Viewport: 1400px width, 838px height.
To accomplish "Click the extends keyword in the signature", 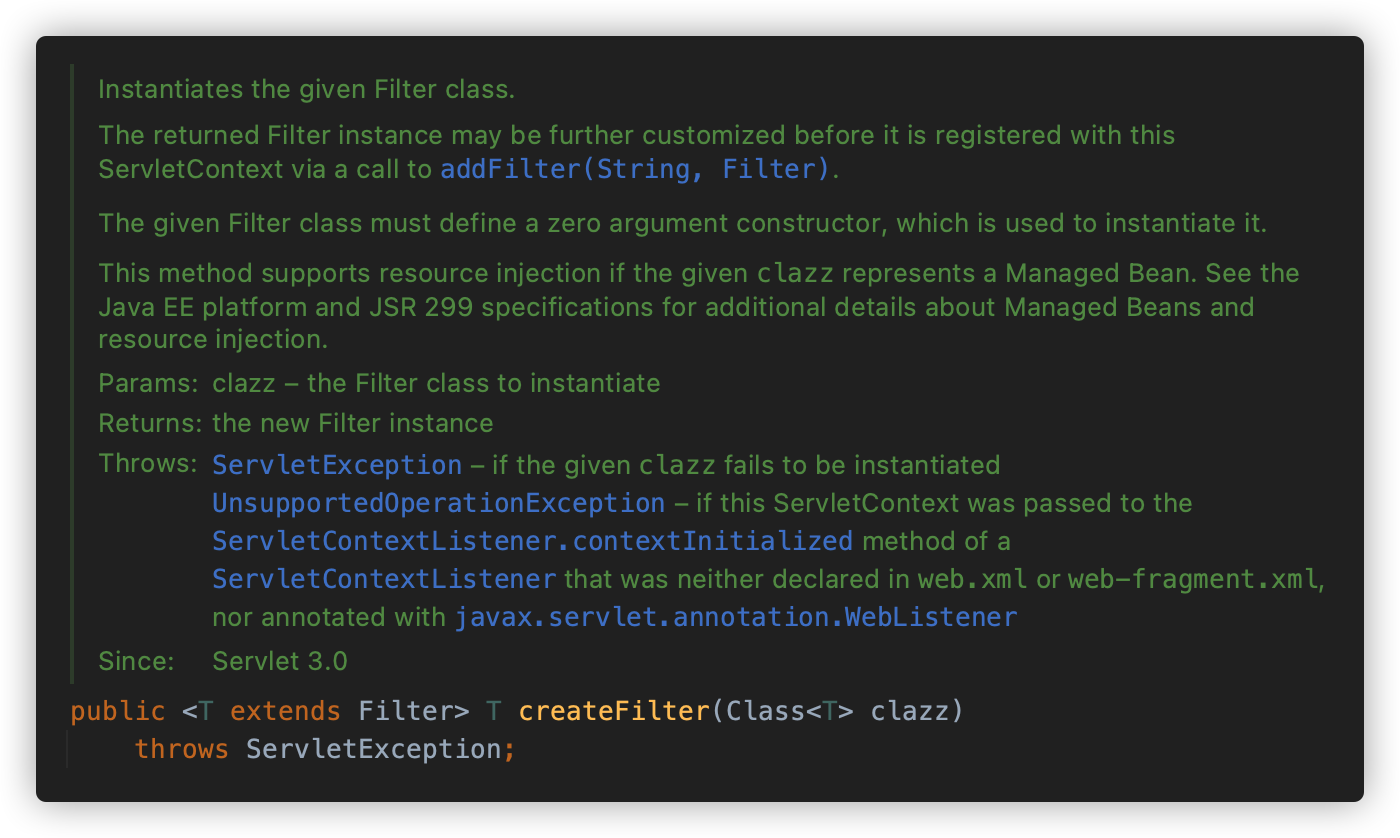I will (x=285, y=711).
